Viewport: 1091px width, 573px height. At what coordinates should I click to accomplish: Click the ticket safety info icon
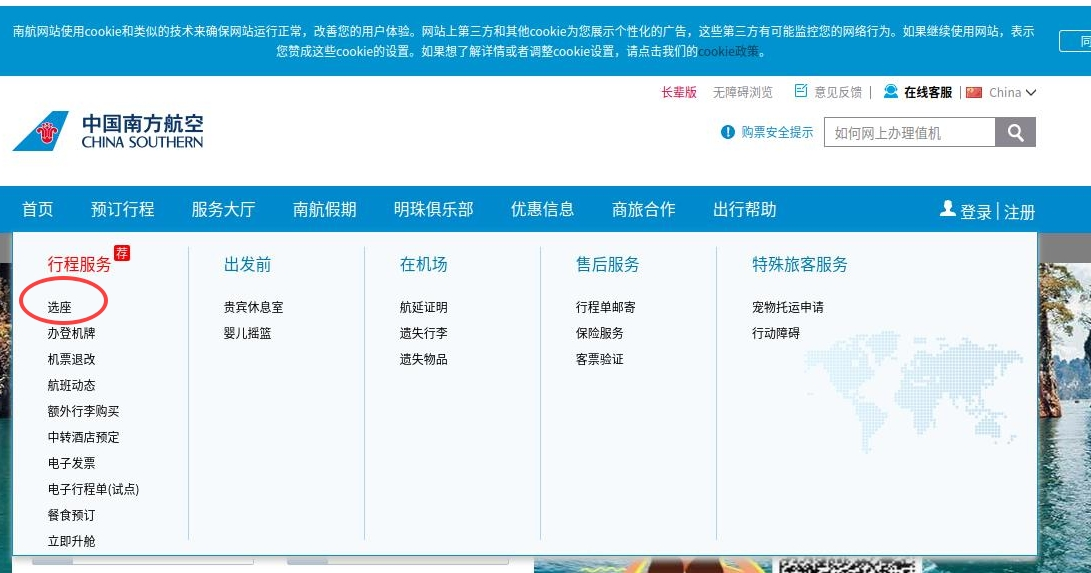(728, 132)
